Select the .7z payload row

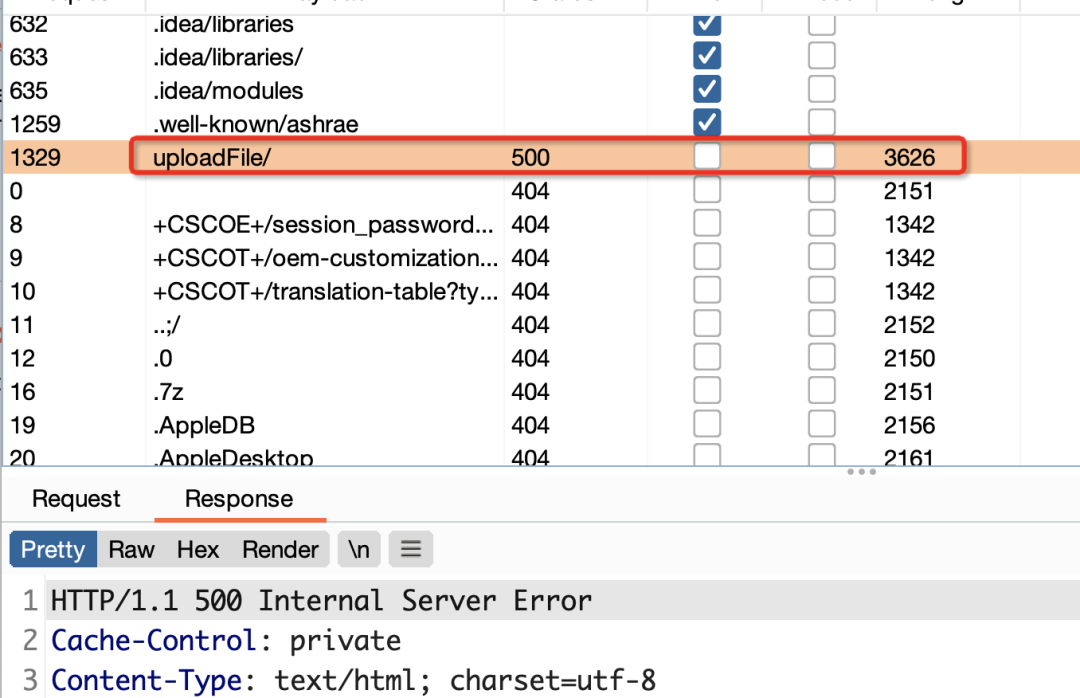tap(168, 392)
